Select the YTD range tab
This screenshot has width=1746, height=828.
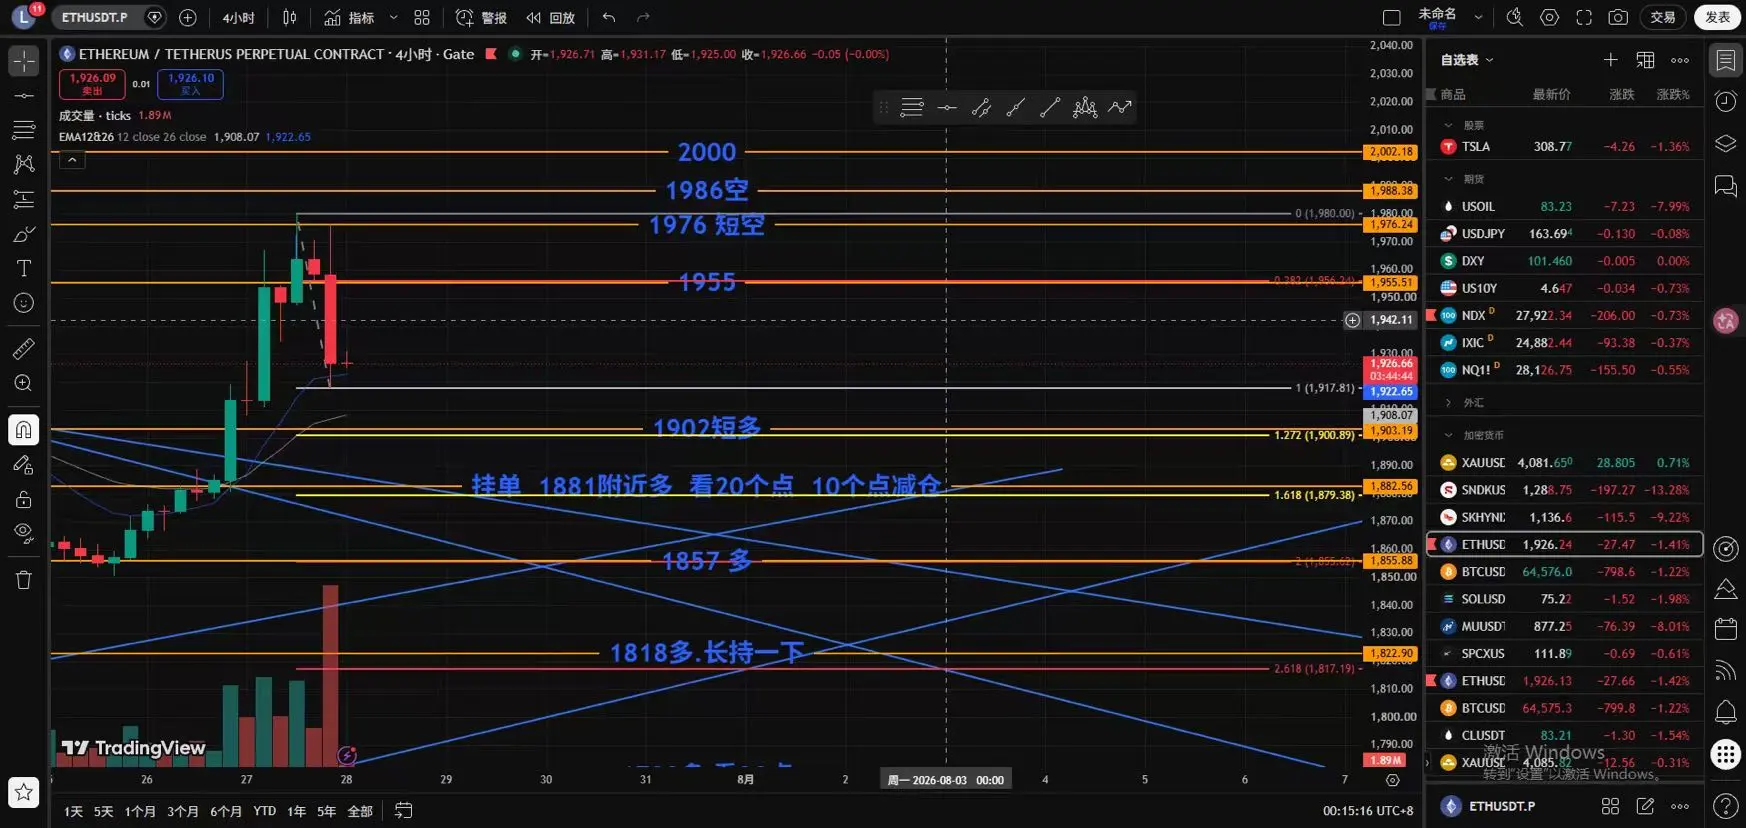(264, 811)
